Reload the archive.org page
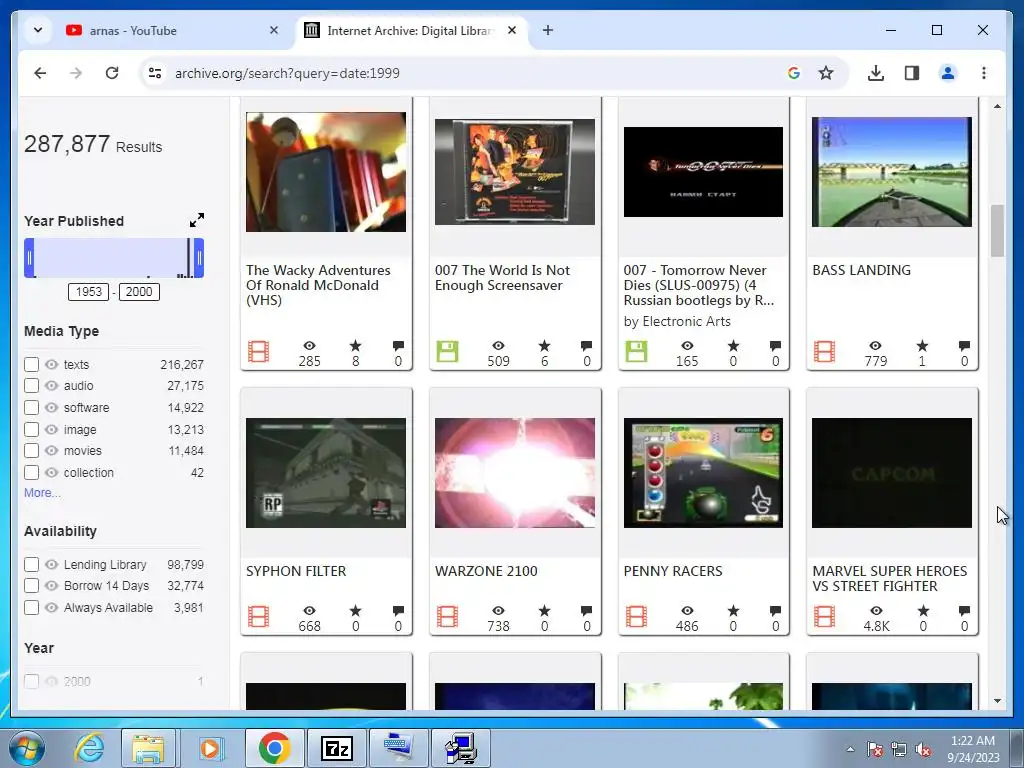The width and height of the screenshot is (1024, 768). tap(112, 73)
